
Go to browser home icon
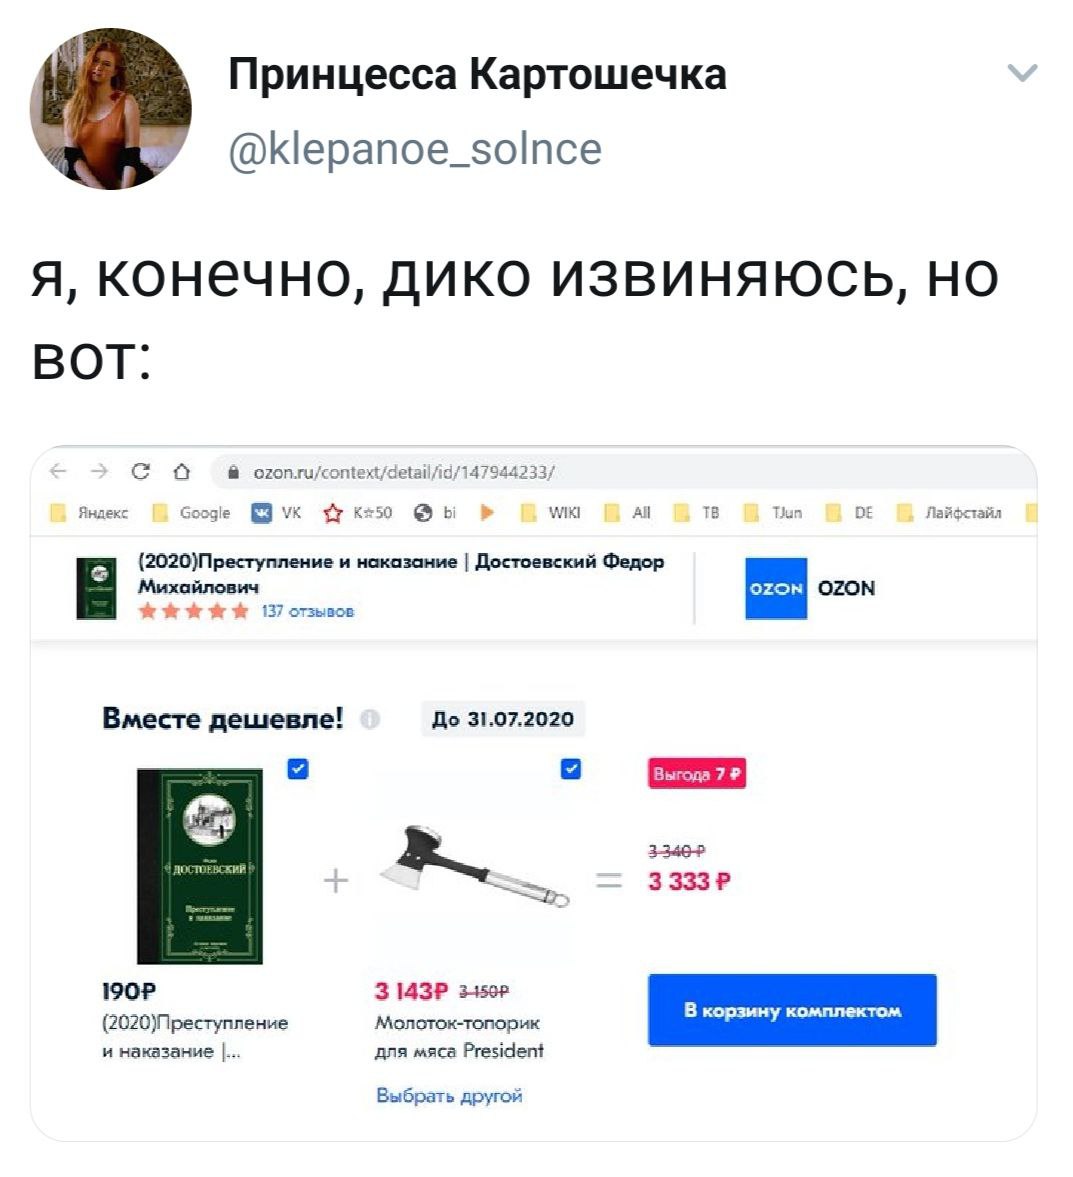point(182,471)
